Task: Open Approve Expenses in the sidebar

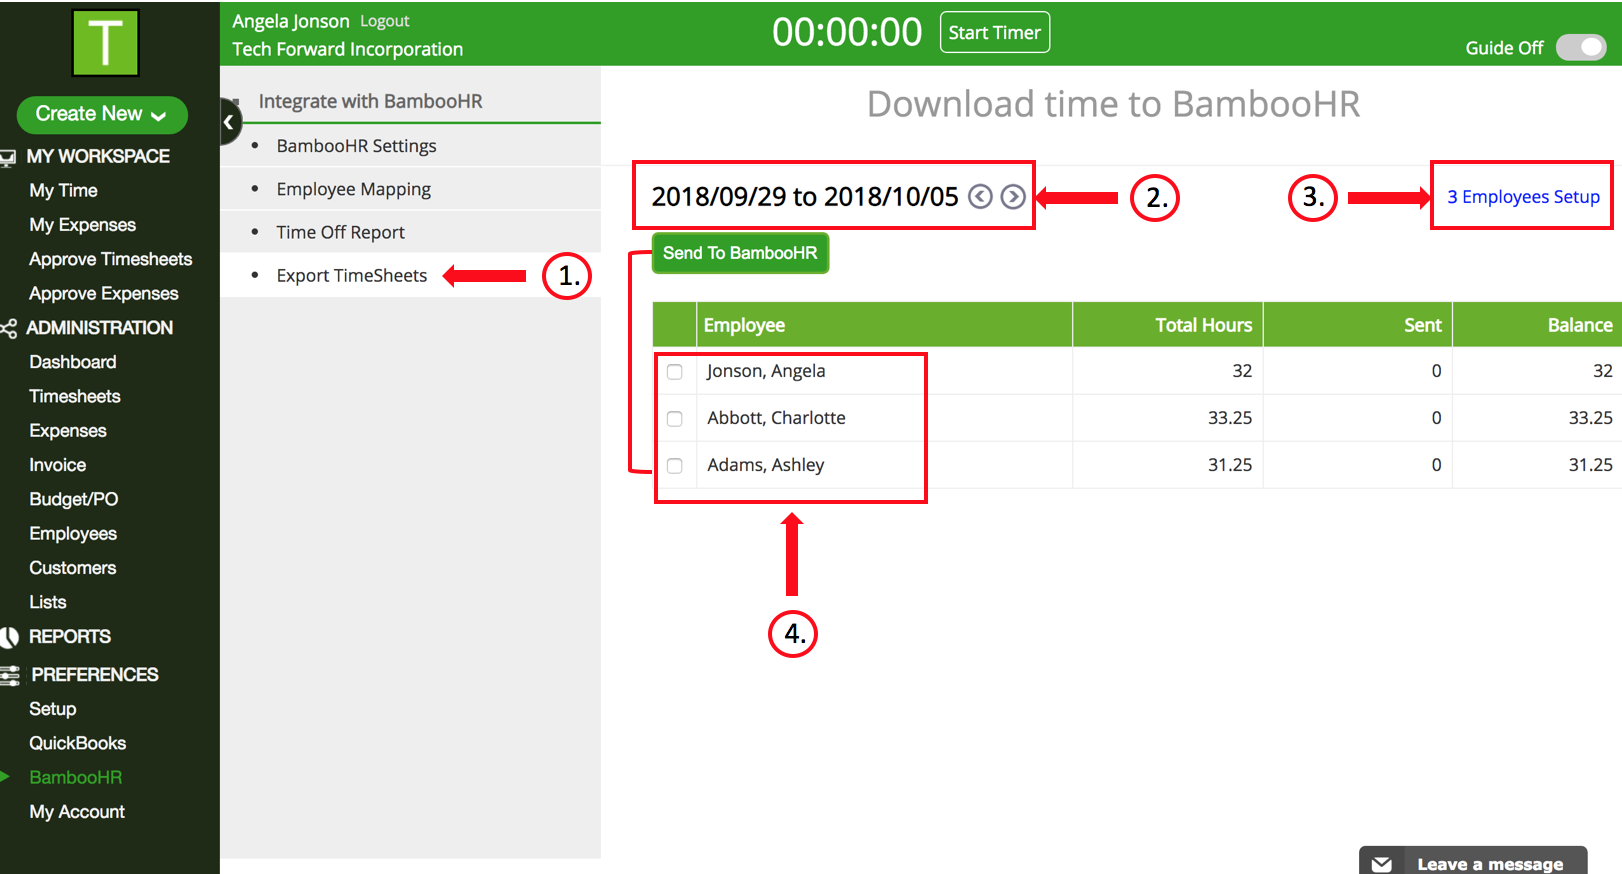Action: click(x=103, y=293)
